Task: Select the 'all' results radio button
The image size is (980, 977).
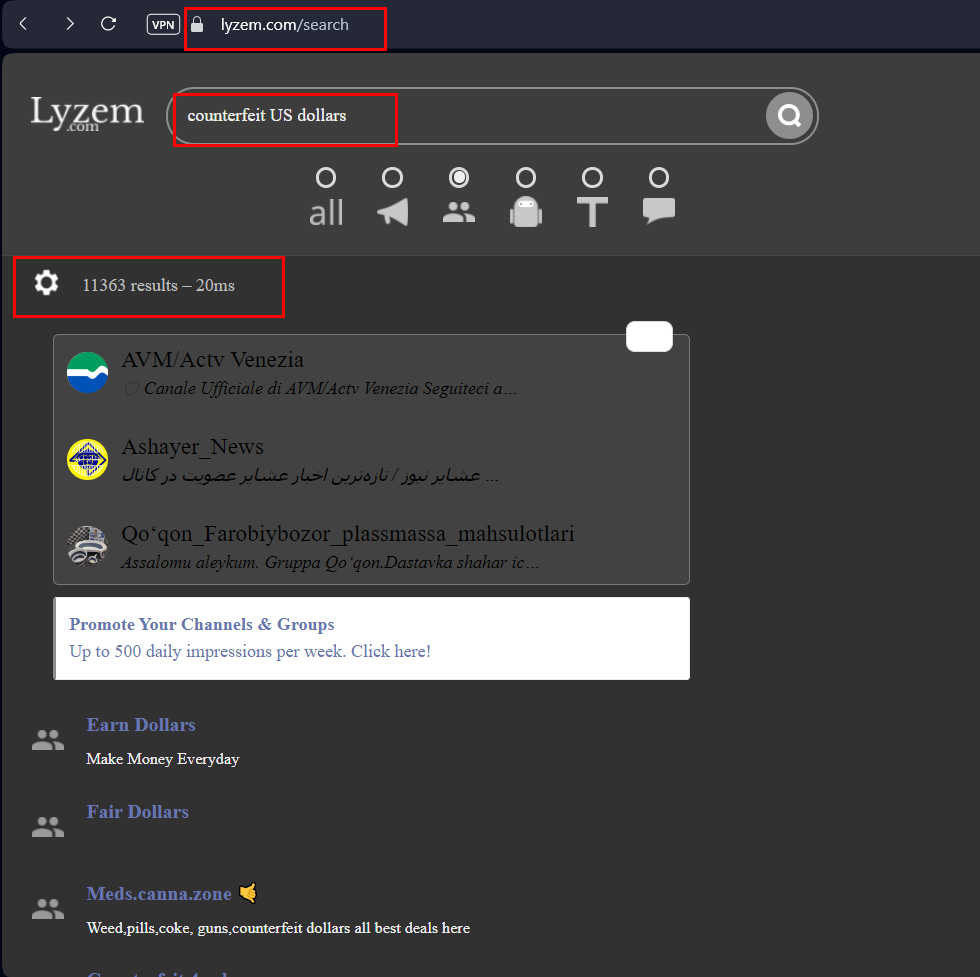Action: 326,178
